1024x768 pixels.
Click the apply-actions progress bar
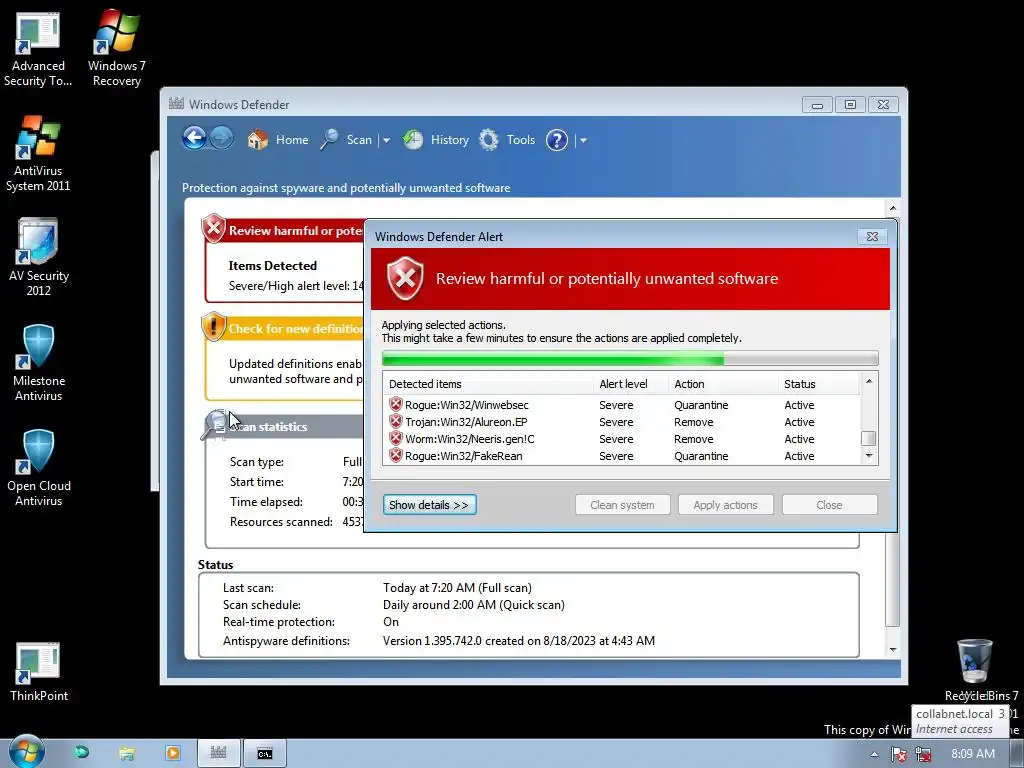630,358
